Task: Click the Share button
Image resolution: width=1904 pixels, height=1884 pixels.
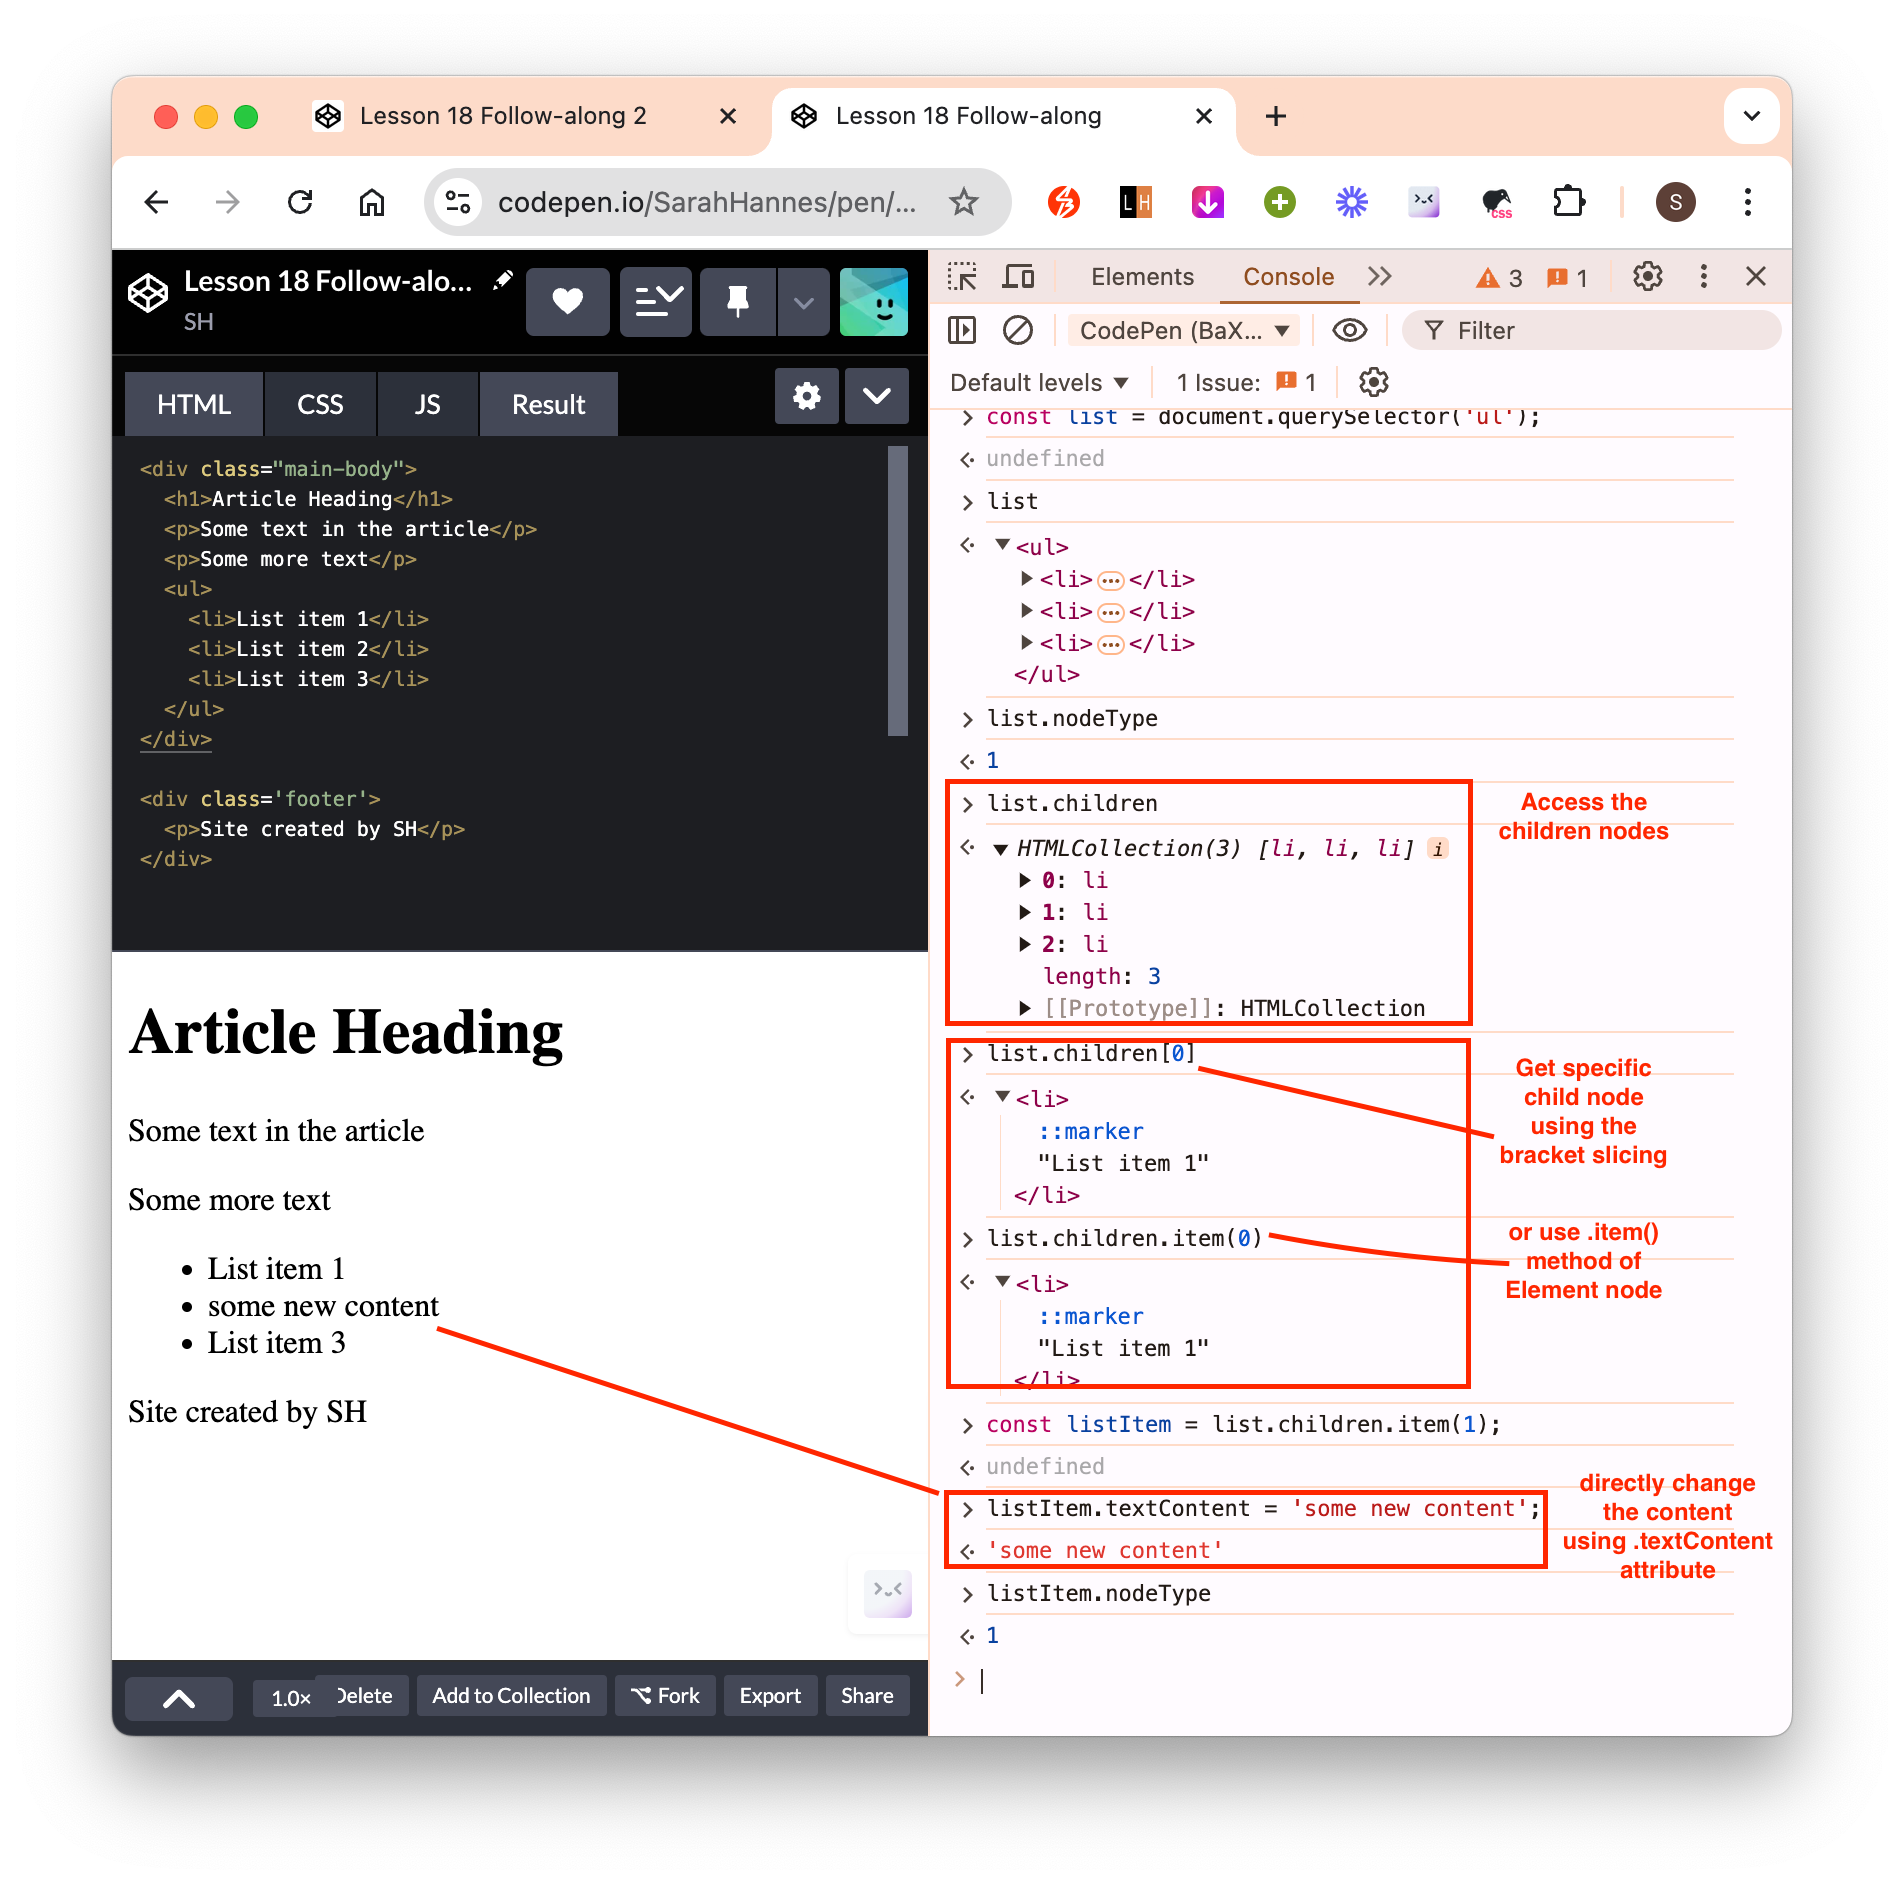Action: [867, 1696]
